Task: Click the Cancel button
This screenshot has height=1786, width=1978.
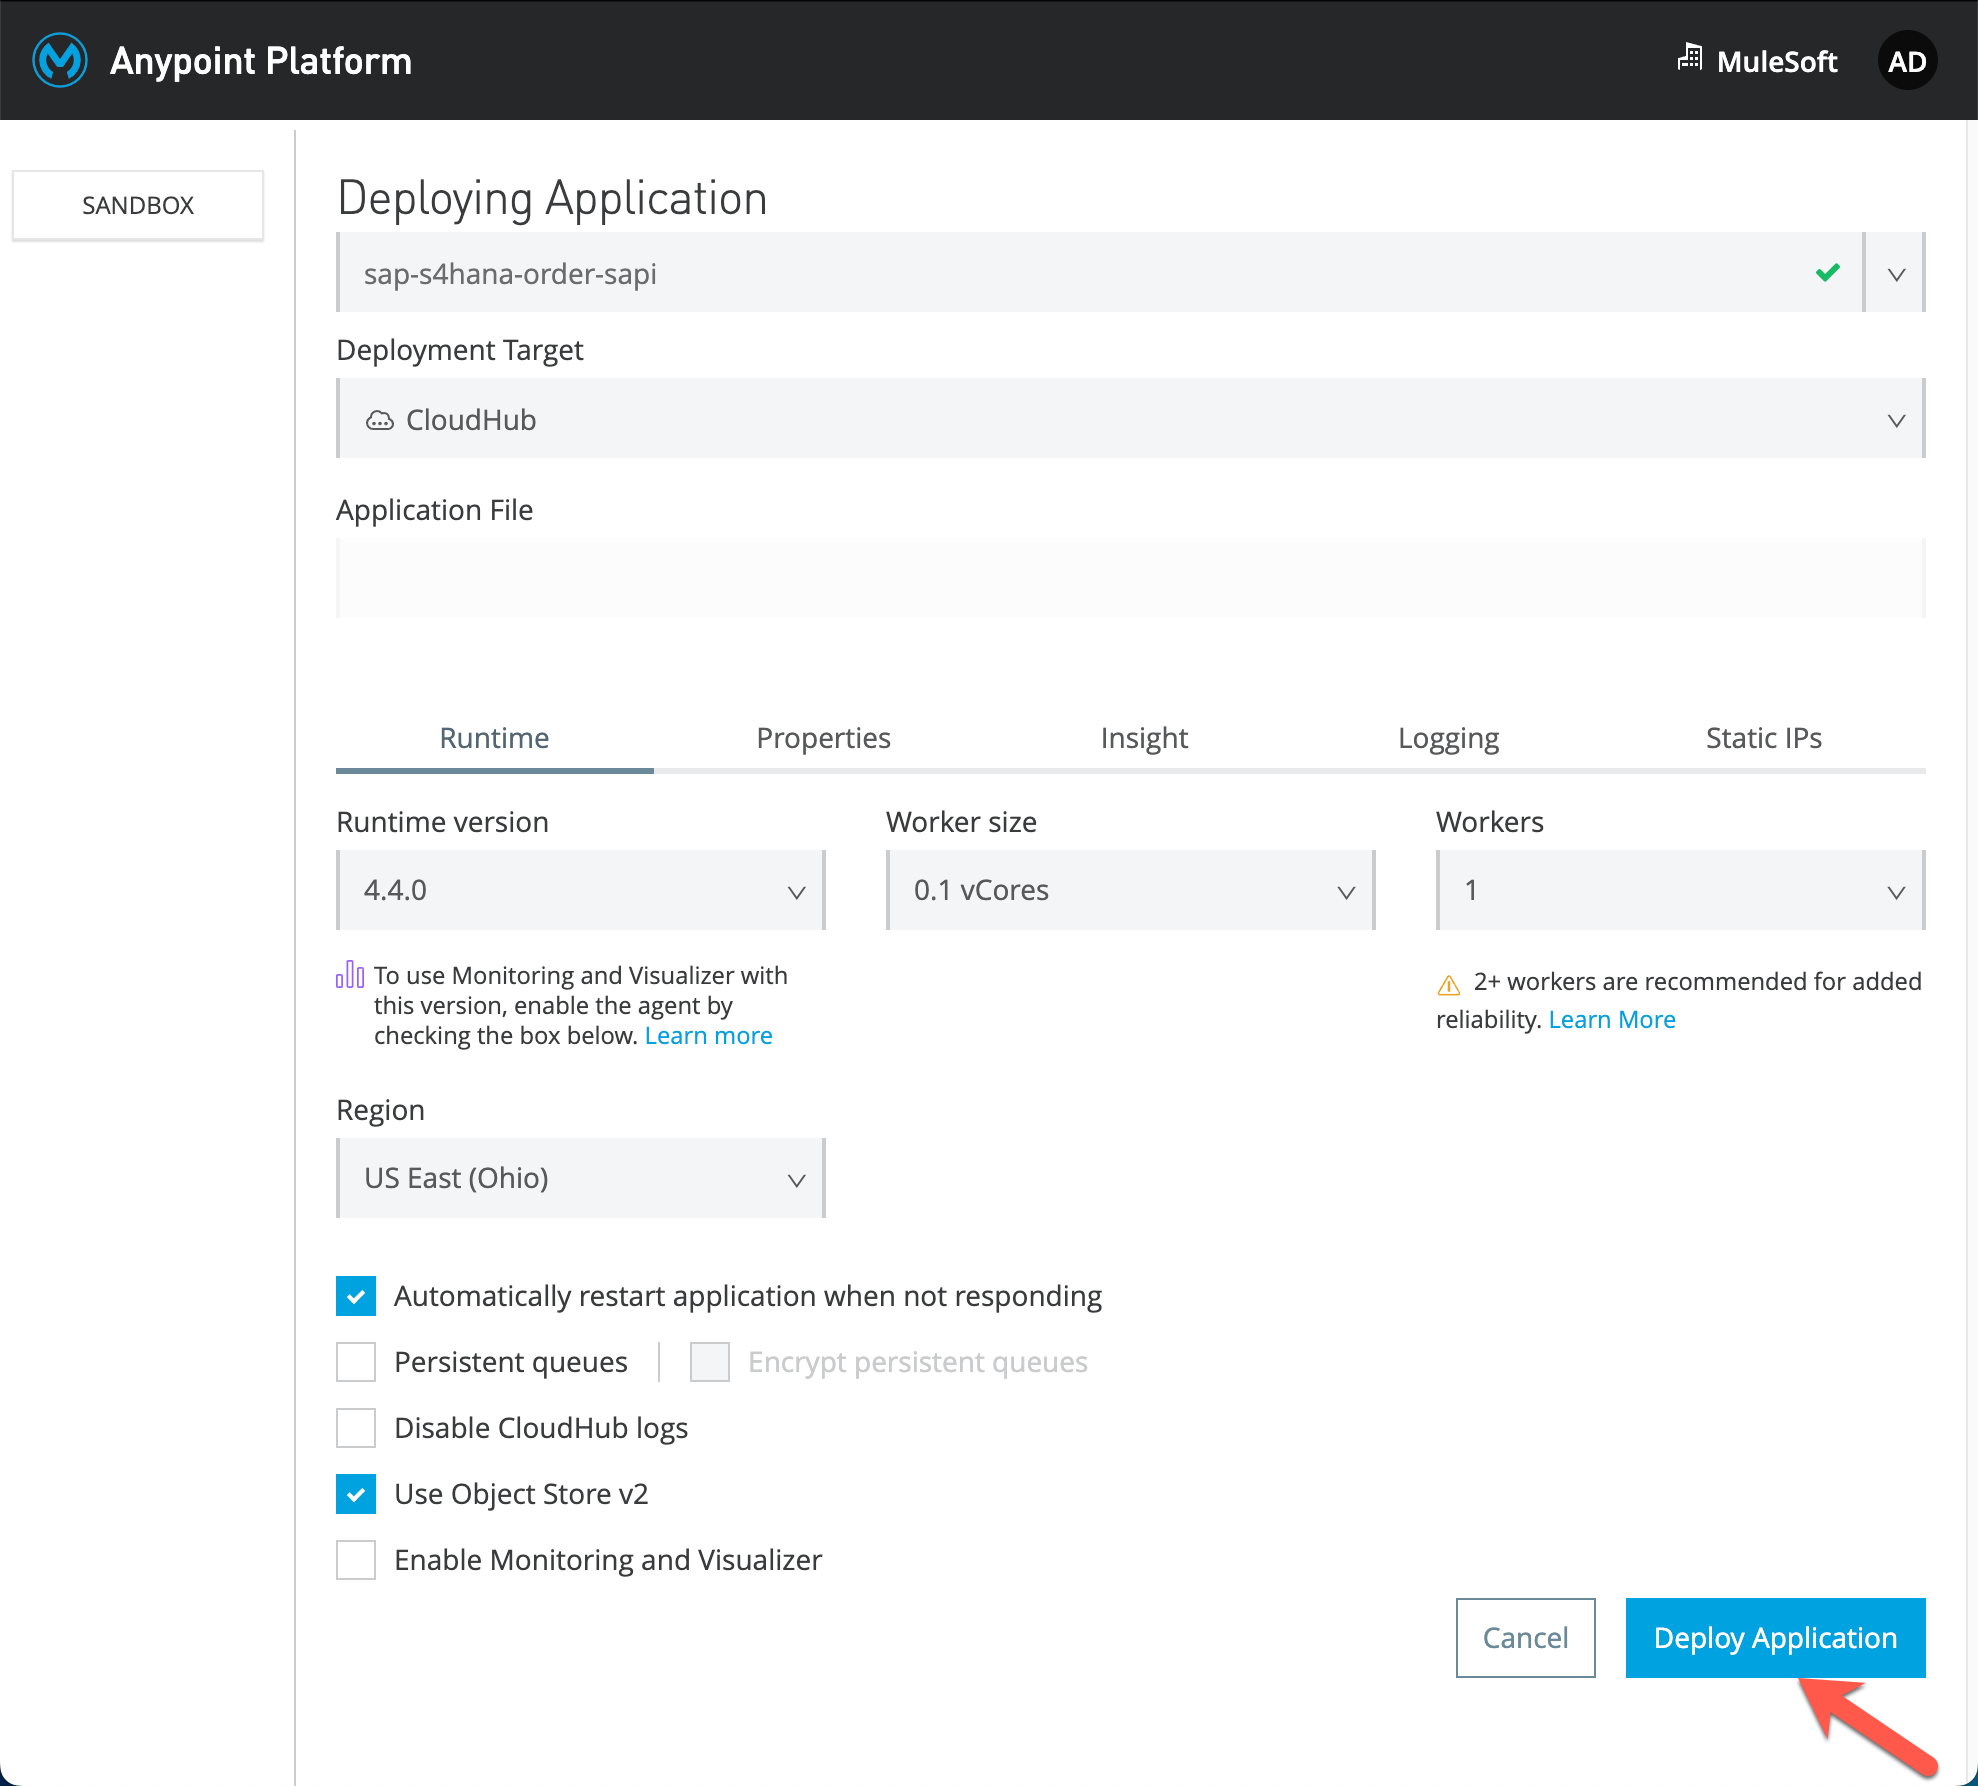Action: [x=1525, y=1638]
